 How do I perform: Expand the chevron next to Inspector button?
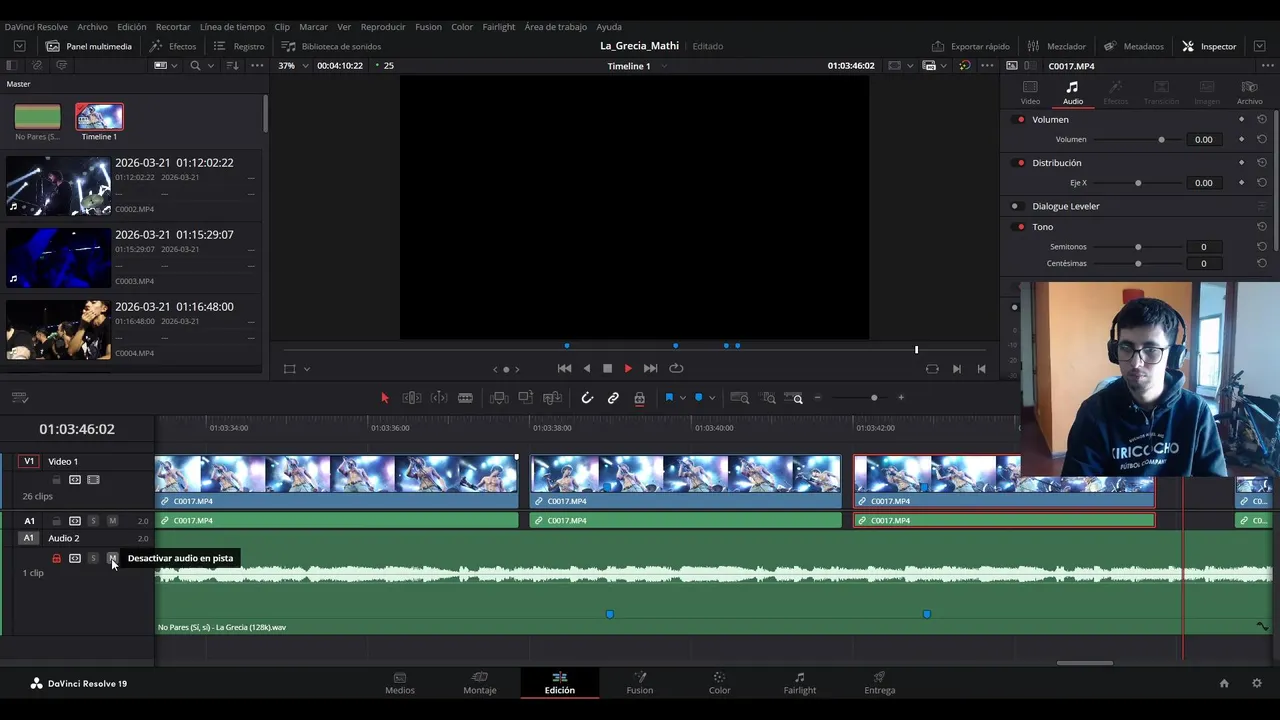pos(1259,46)
